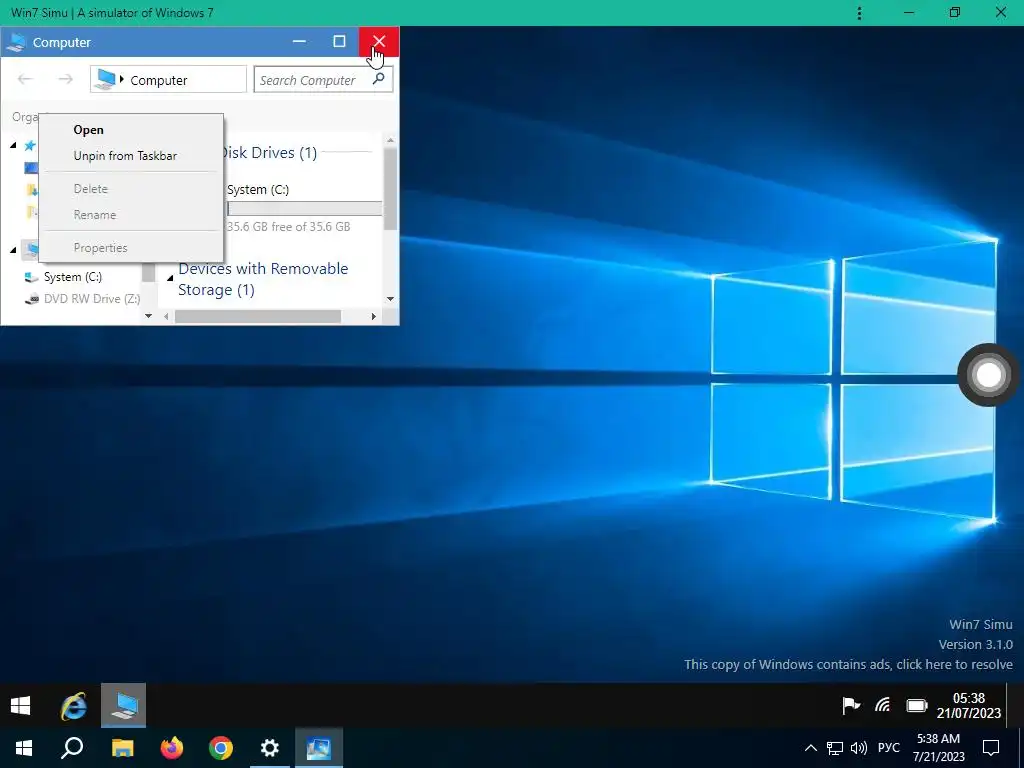Screen dimensions: 1024x768
Task: Click the 5:38 AM system clock
Action: click(938, 748)
